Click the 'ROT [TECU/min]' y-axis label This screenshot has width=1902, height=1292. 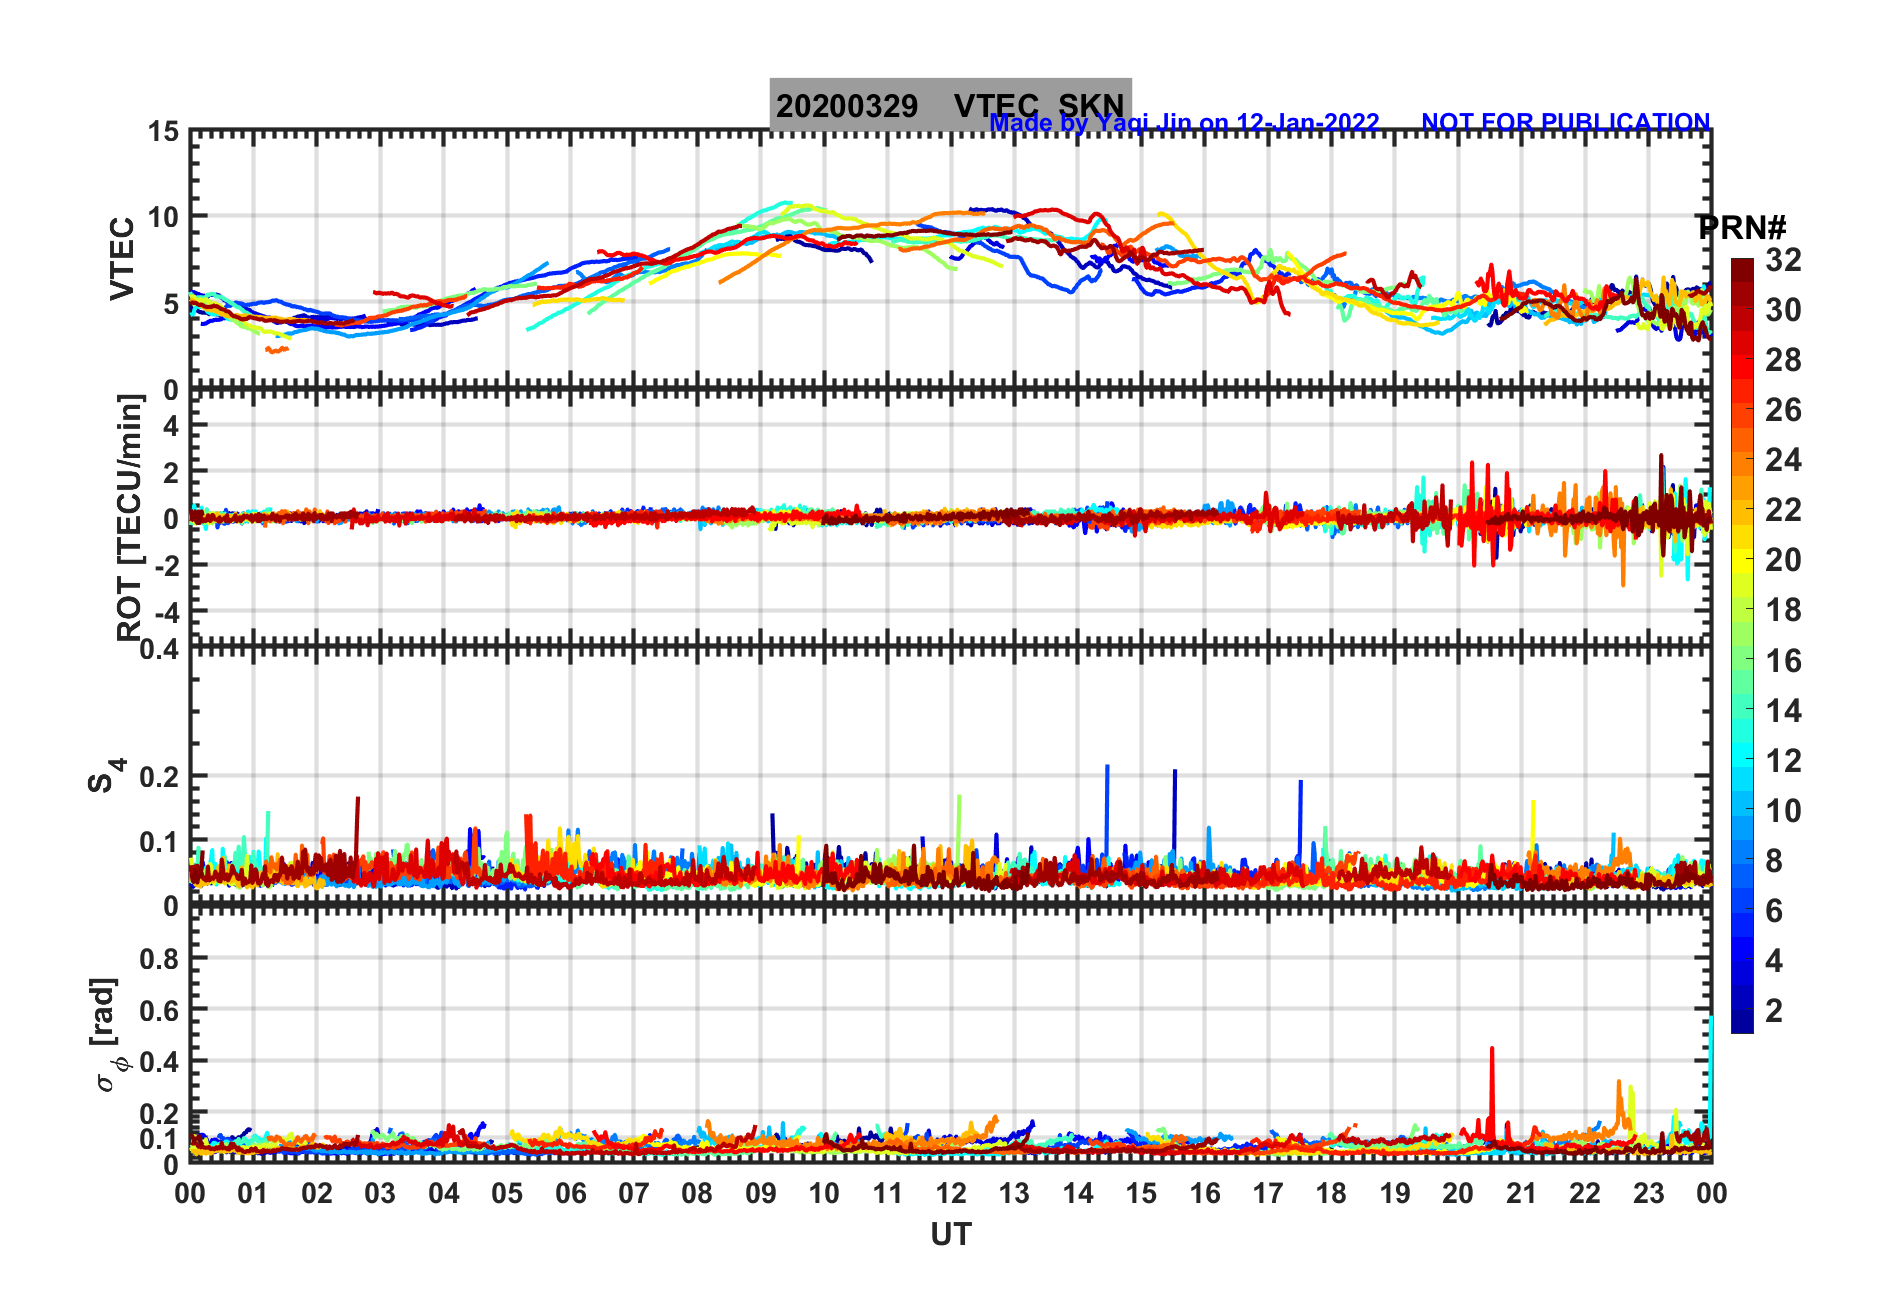tap(130, 518)
